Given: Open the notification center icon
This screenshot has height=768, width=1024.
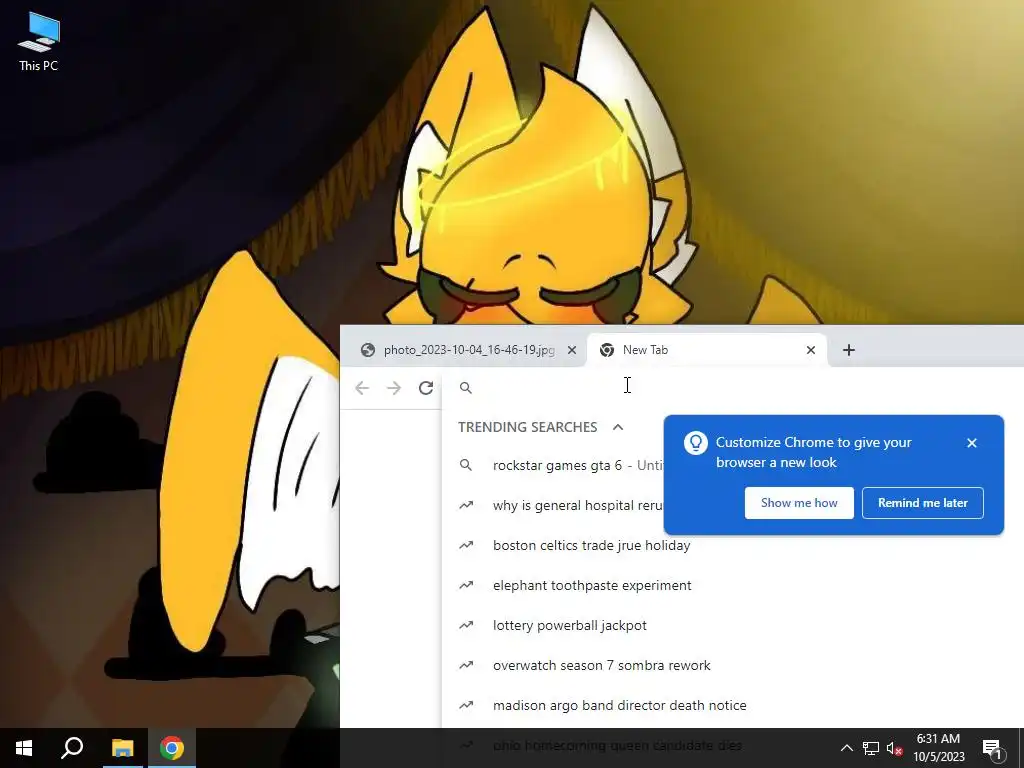Looking at the screenshot, I should [x=992, y=748].
